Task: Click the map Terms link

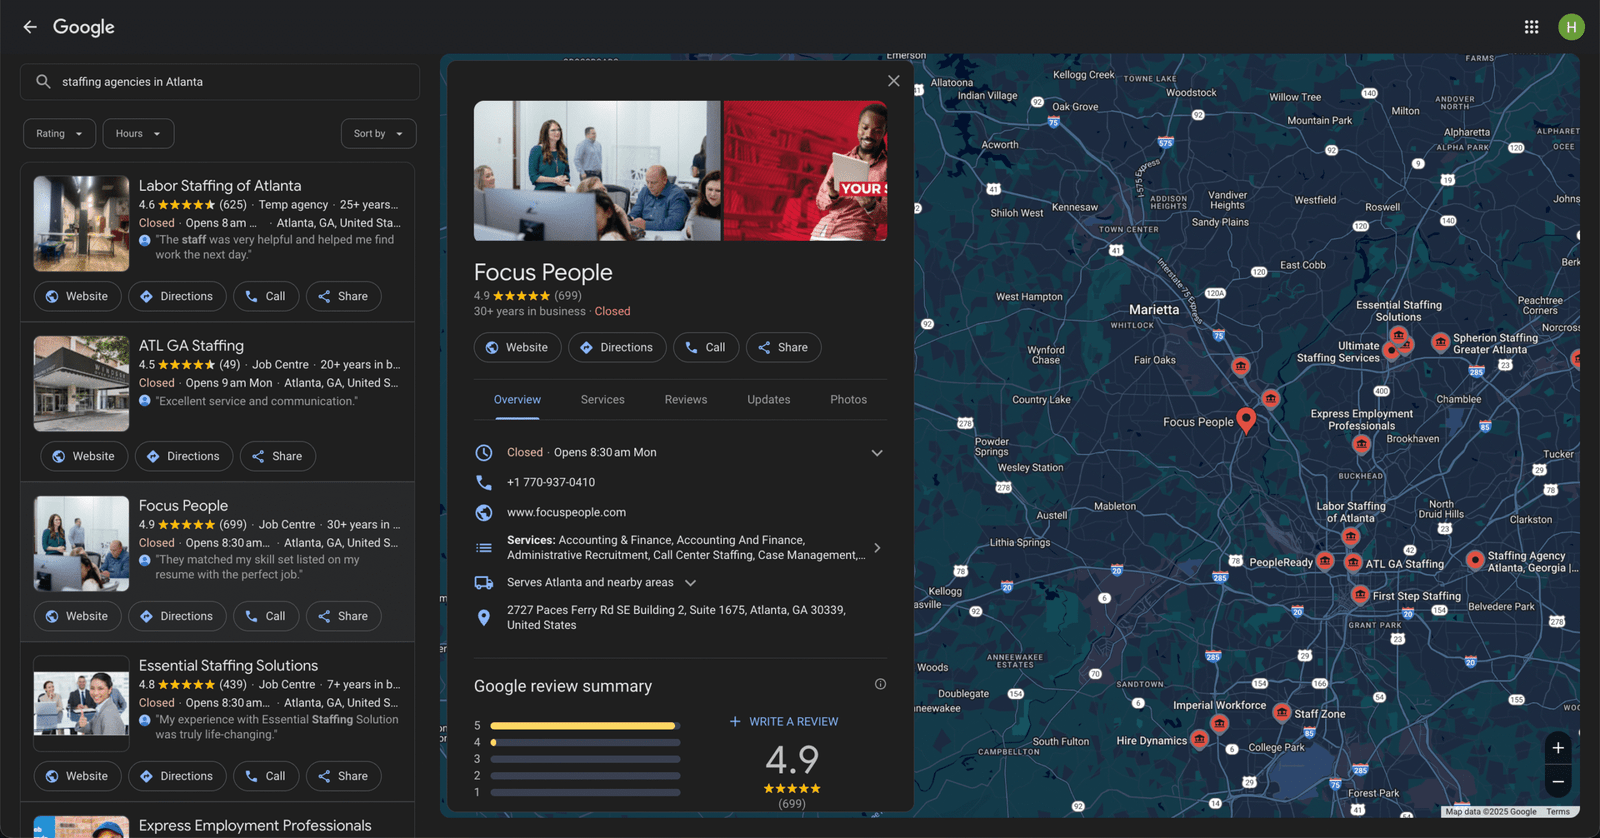Action: click(1558, 812)
